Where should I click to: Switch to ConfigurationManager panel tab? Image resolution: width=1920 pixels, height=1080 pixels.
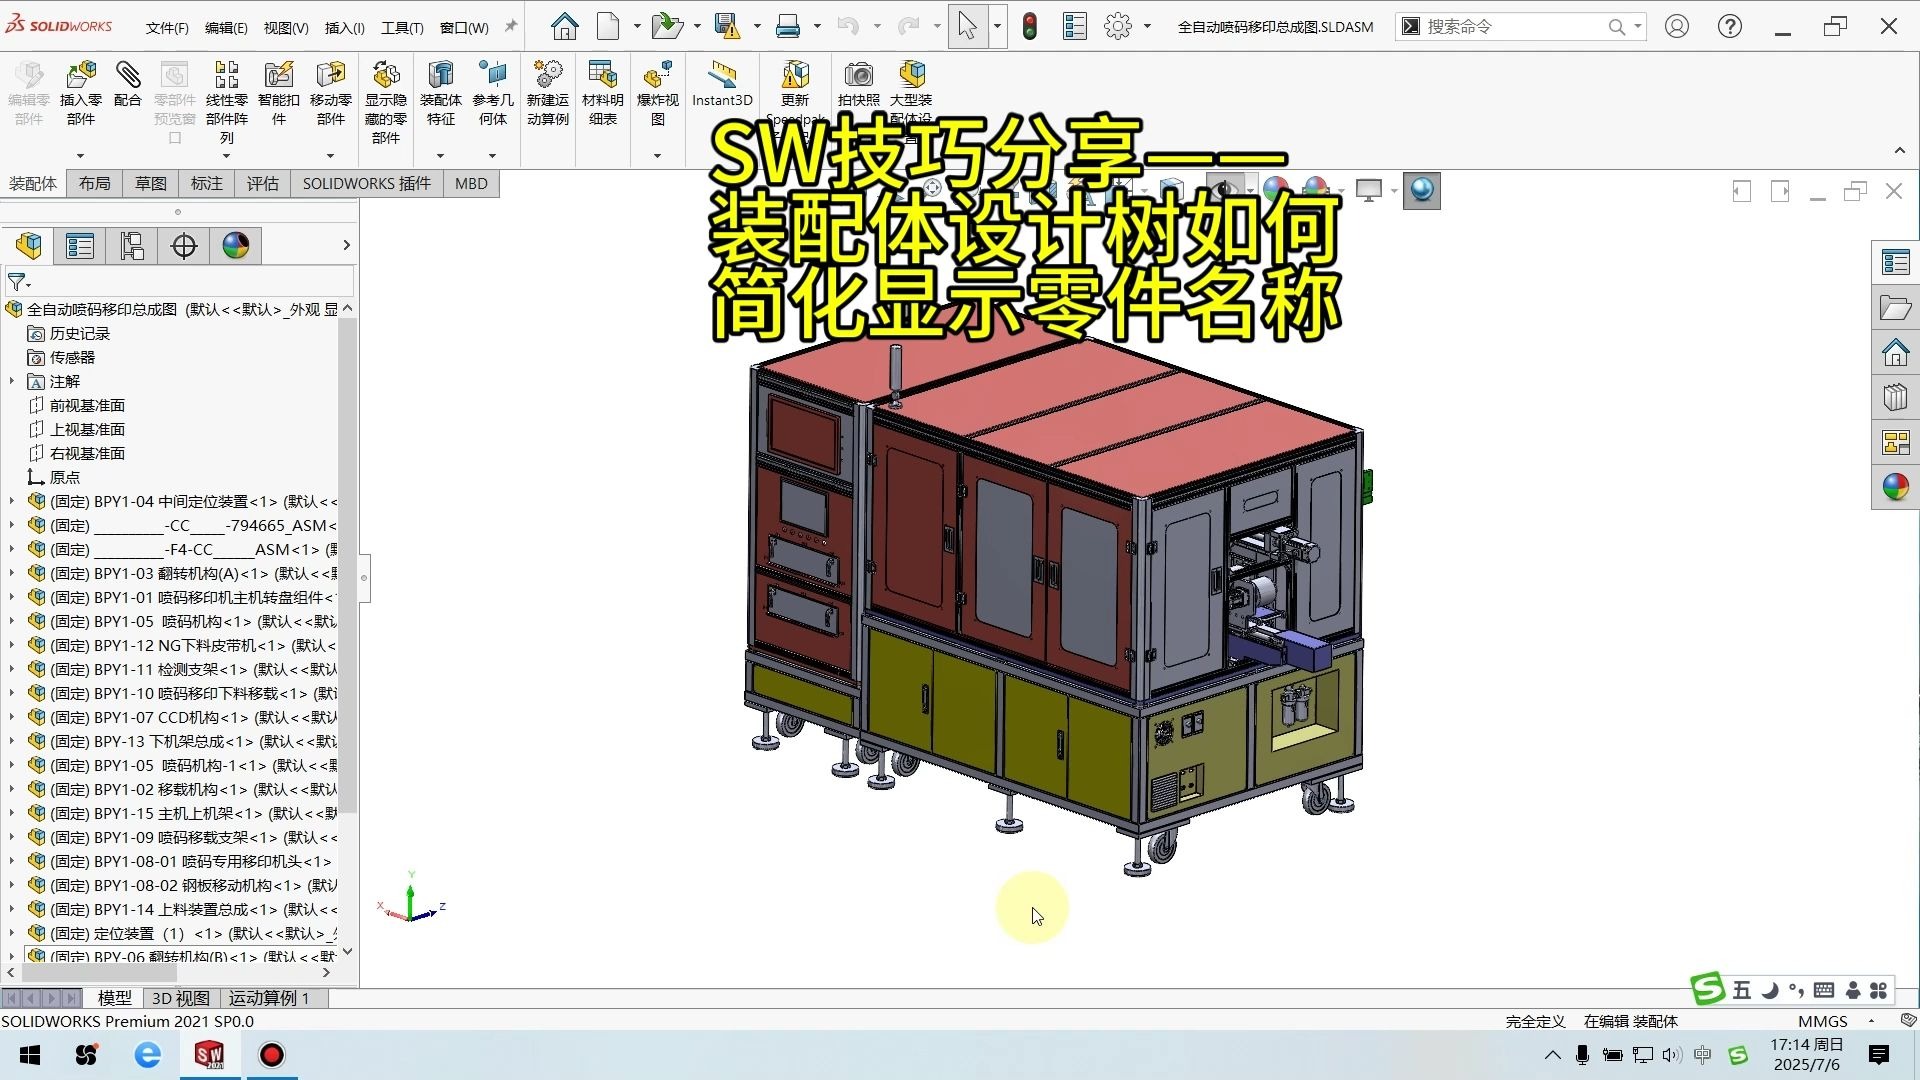pyautogui.click(x=132, y=246)
